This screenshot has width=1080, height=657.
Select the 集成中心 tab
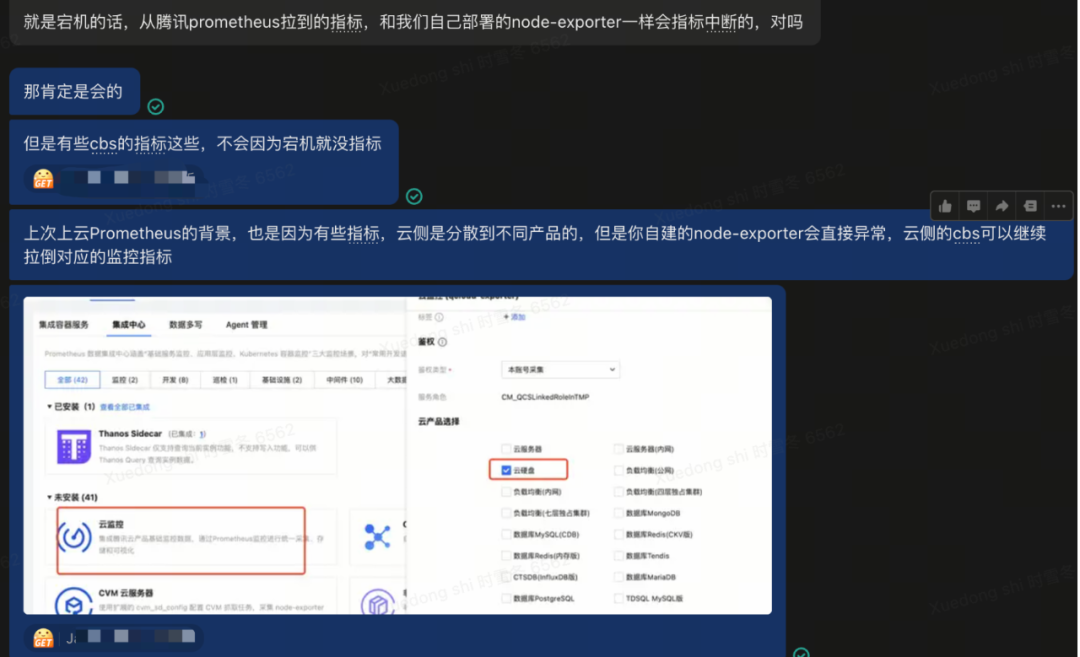pyautogui.click(x=129, y=324)
